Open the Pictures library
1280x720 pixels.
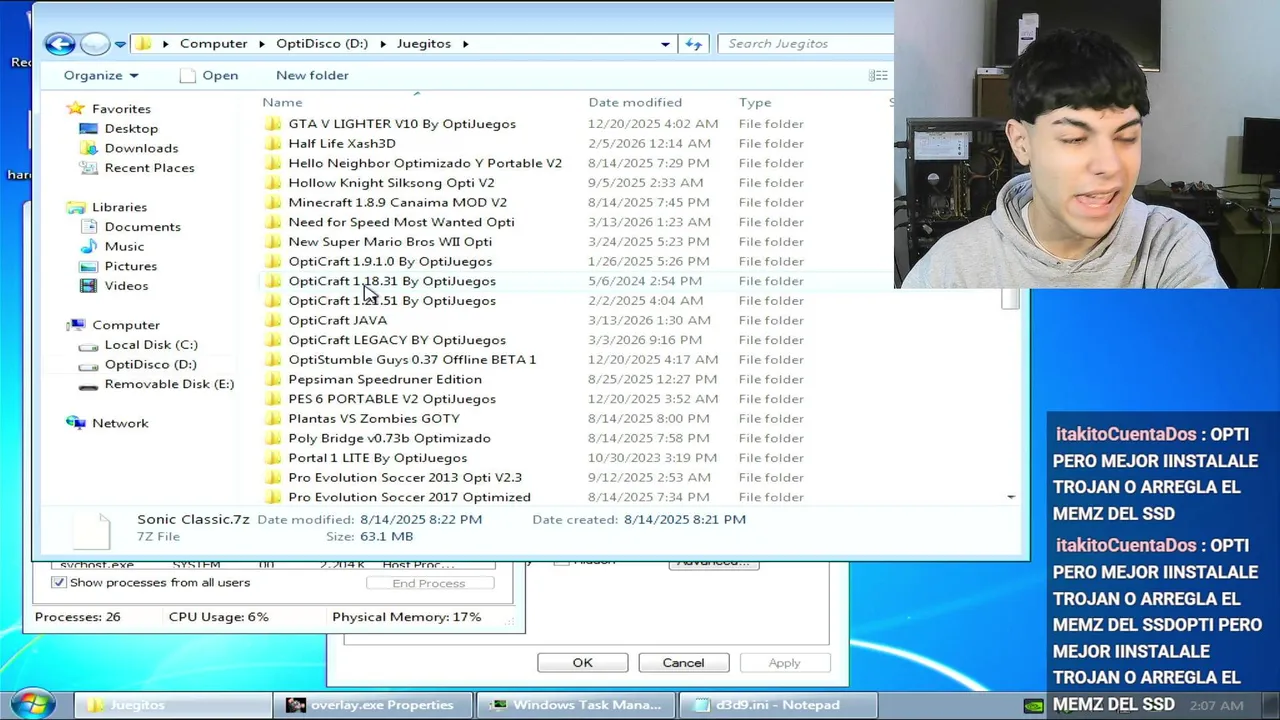coord(130,266)
